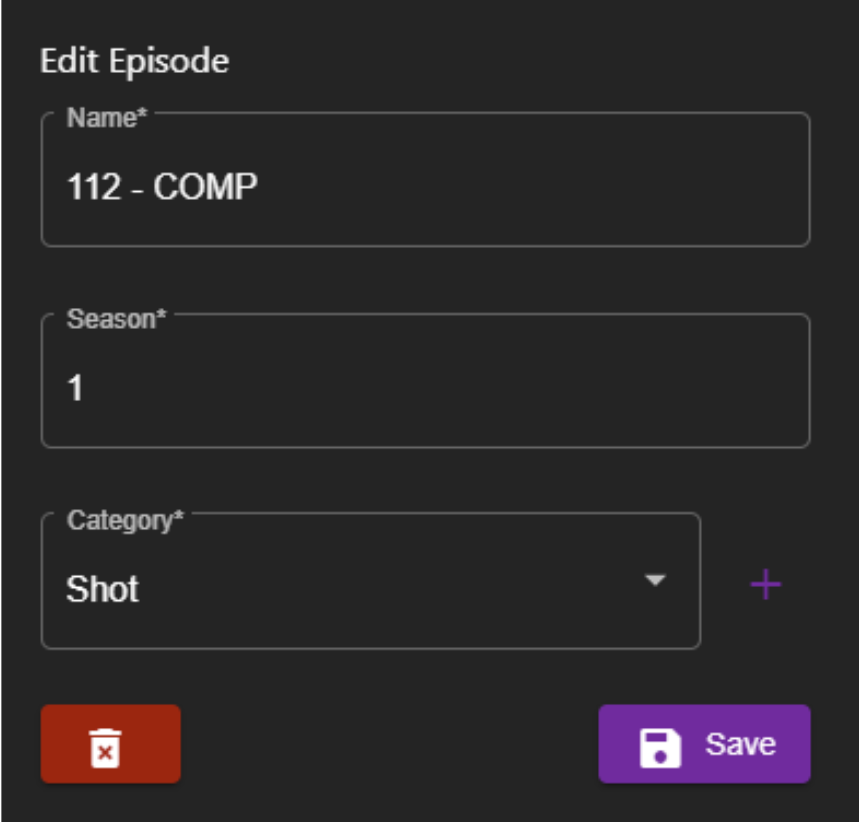Click blank area inside the Season box
This screenshot has width=859, height=822.
click(x=450, y=388)
